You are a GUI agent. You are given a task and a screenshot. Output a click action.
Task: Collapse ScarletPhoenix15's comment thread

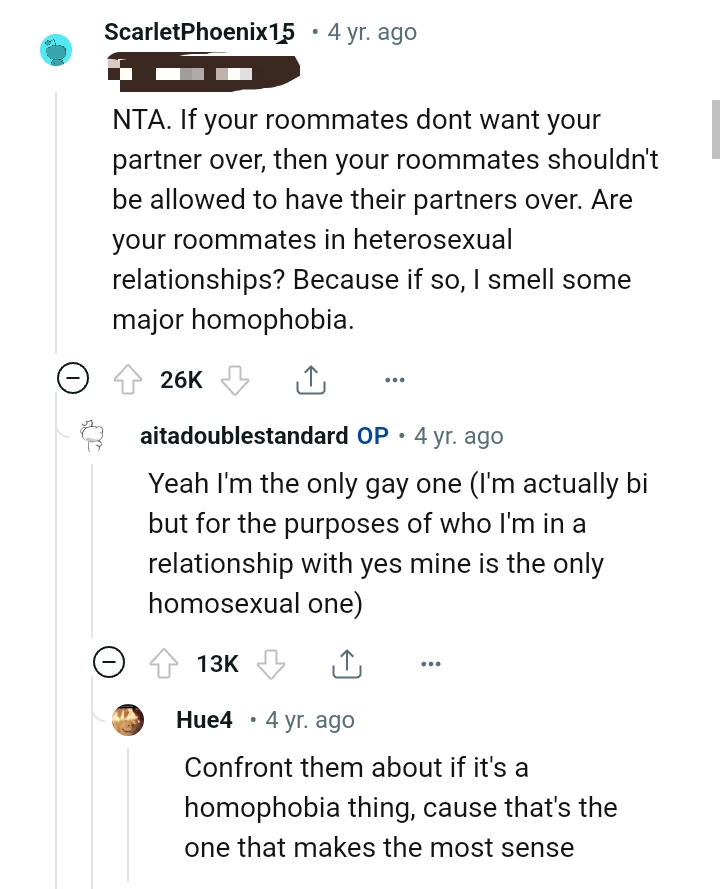(x=73, y=378)
